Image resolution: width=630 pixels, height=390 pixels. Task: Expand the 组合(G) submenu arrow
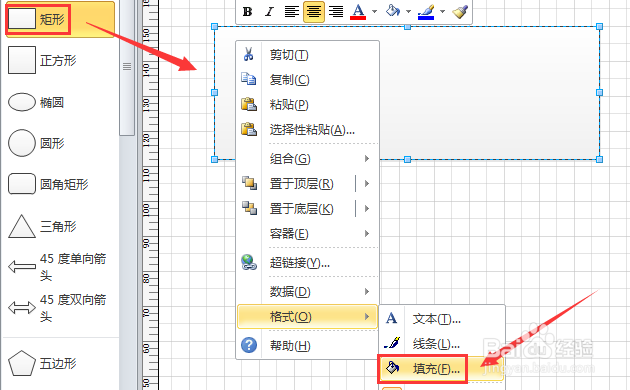click(367, 159)
